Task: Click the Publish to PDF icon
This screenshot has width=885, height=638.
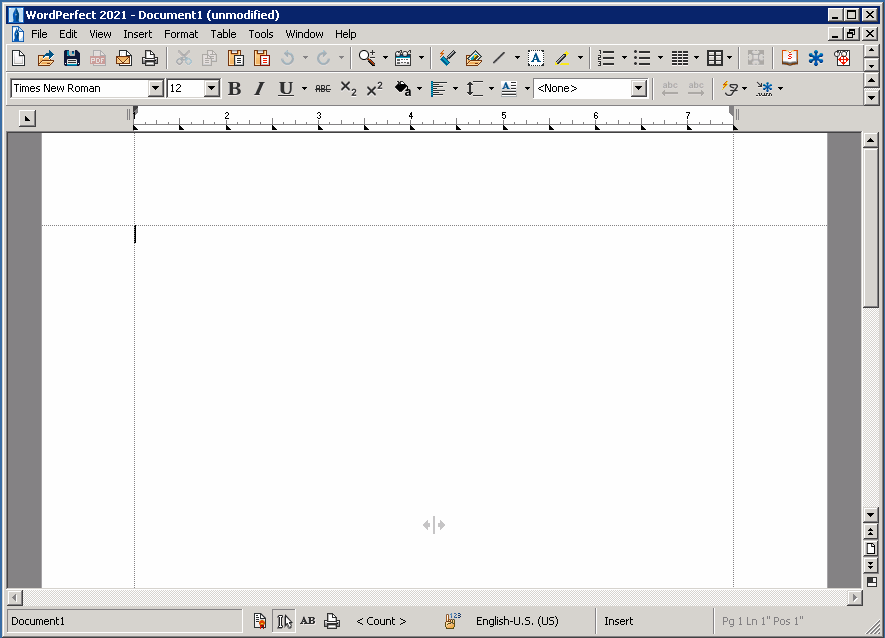Action: point(98,58)
